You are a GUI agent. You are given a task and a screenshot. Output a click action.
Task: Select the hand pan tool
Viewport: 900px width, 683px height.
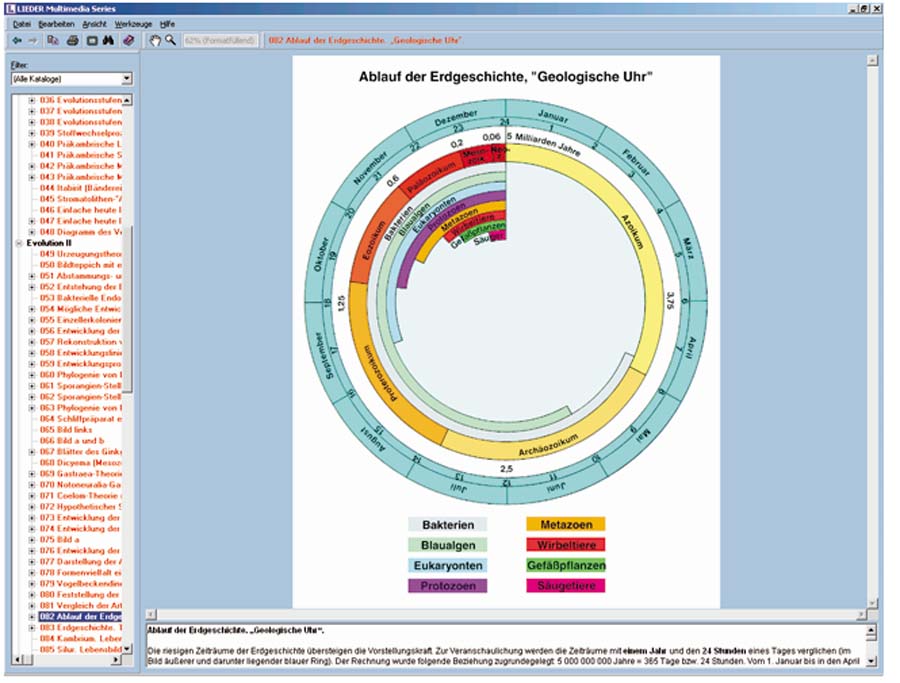pos(155,40)
